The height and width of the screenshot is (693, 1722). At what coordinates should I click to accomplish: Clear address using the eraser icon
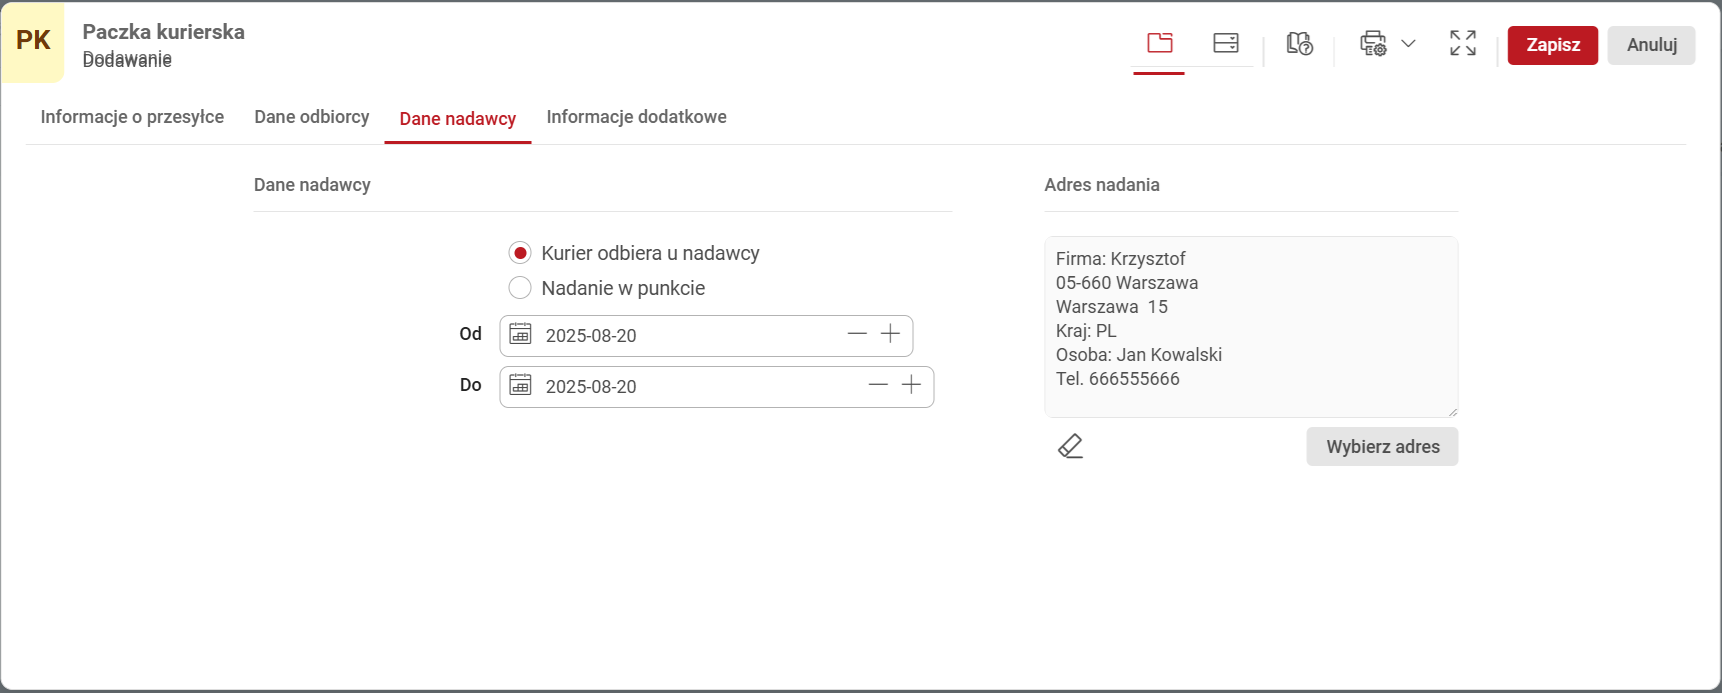[x=1070, y=446]
